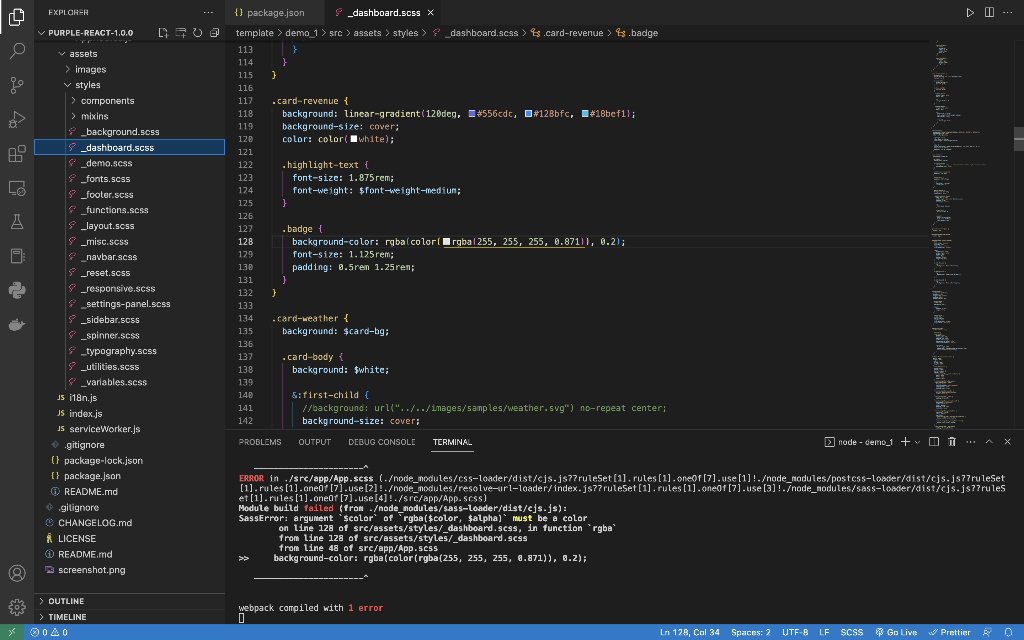
Task: Open notifications bell in status bar
Action: click(1008, 632)
